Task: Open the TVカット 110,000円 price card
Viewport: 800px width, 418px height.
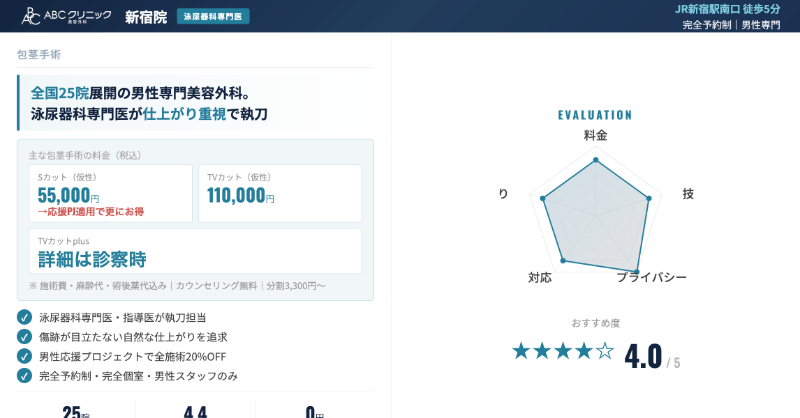Action: click(x=280, y=192)
